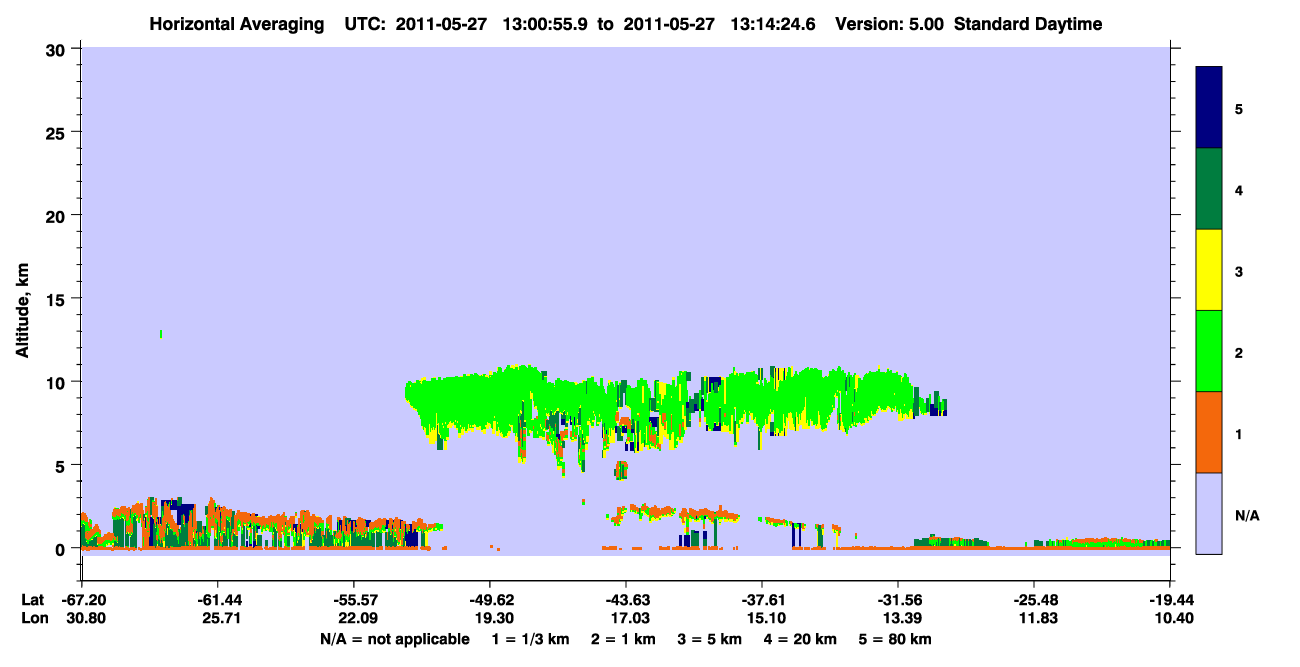
Task: Click latitude value -25.48
Action: (x=1034, y=600)
